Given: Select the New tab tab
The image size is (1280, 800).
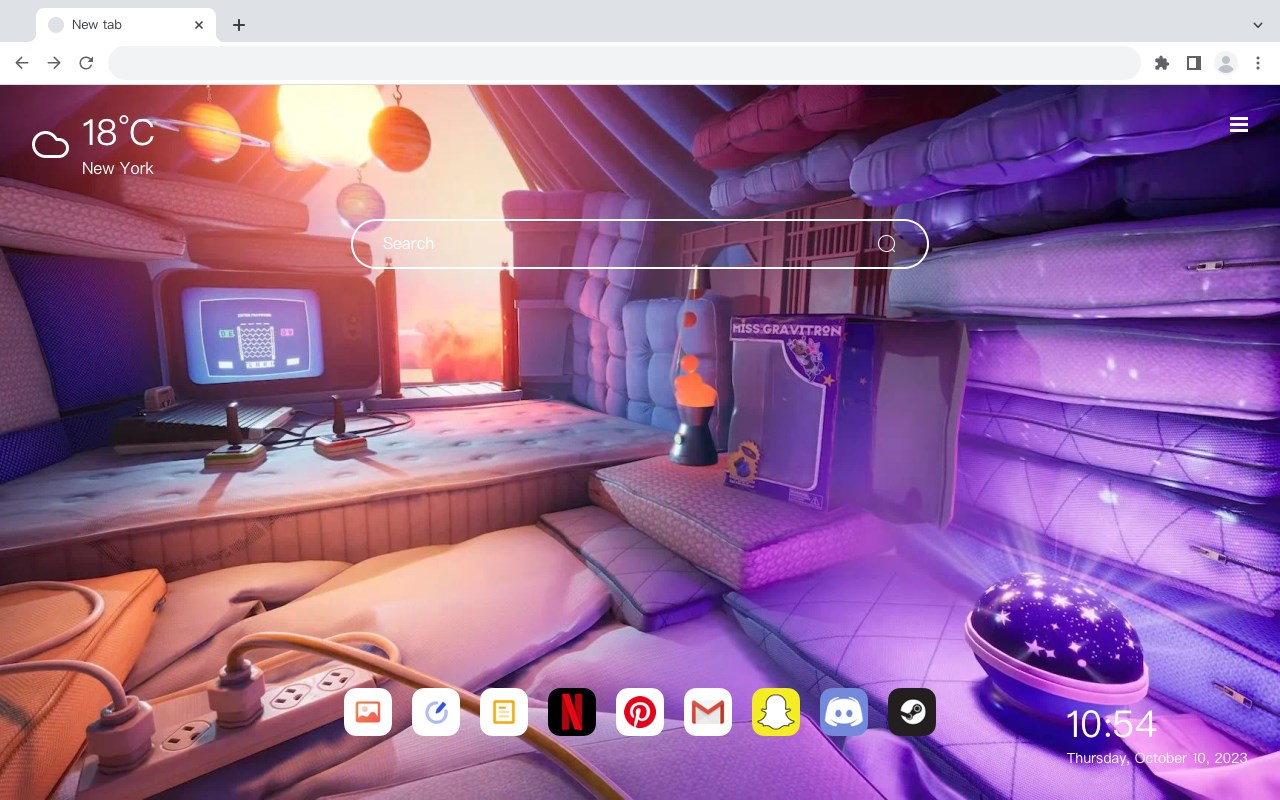Looking at the screenshot, I should (126, 25).
